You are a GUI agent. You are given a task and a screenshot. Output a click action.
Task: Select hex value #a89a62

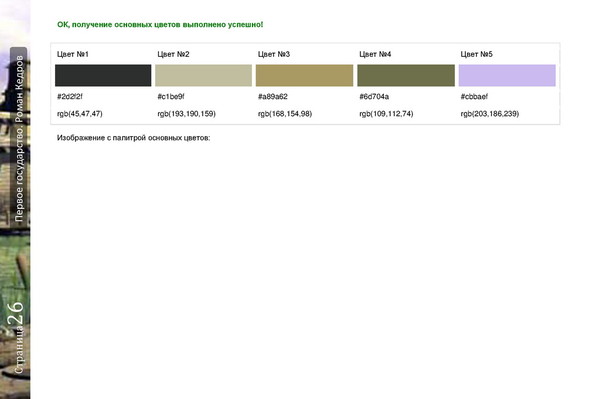[272, 96]
